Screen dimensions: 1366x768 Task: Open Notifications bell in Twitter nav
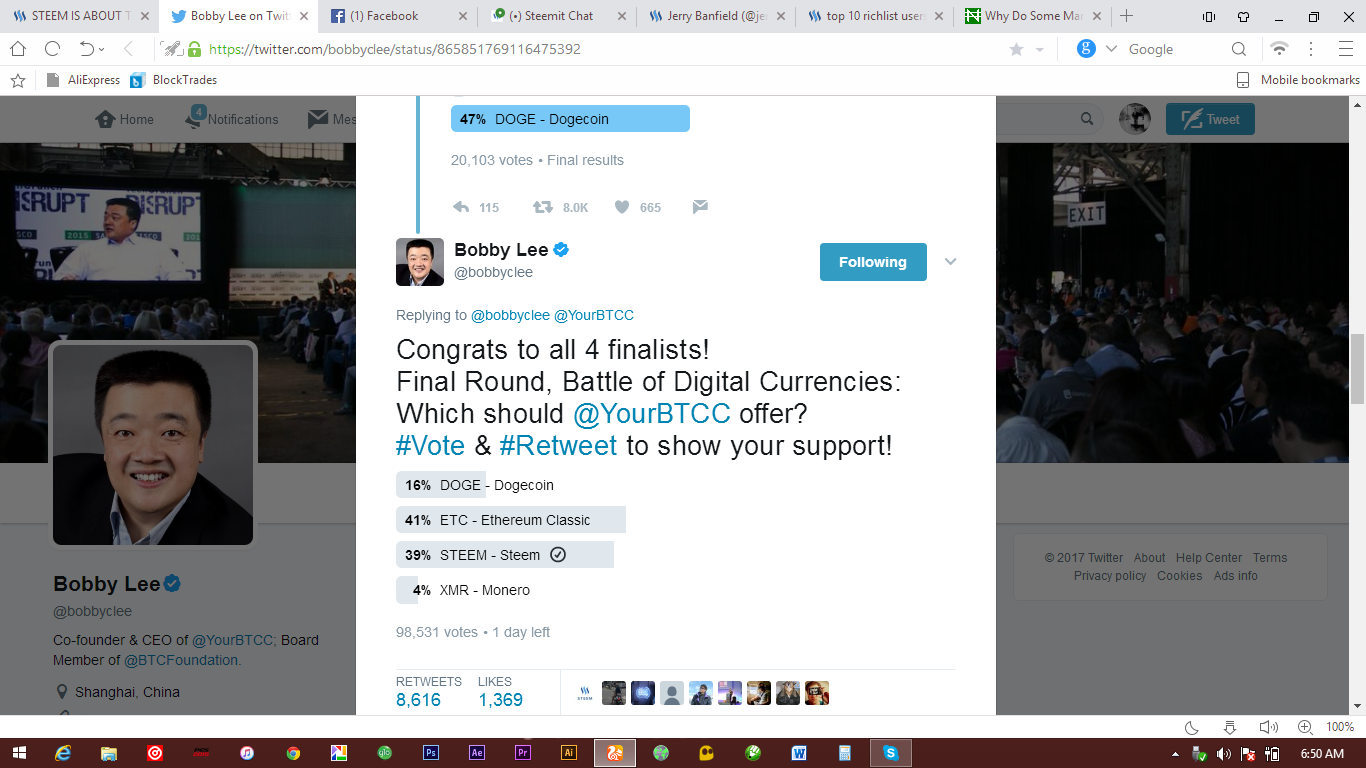pos(195,118)
